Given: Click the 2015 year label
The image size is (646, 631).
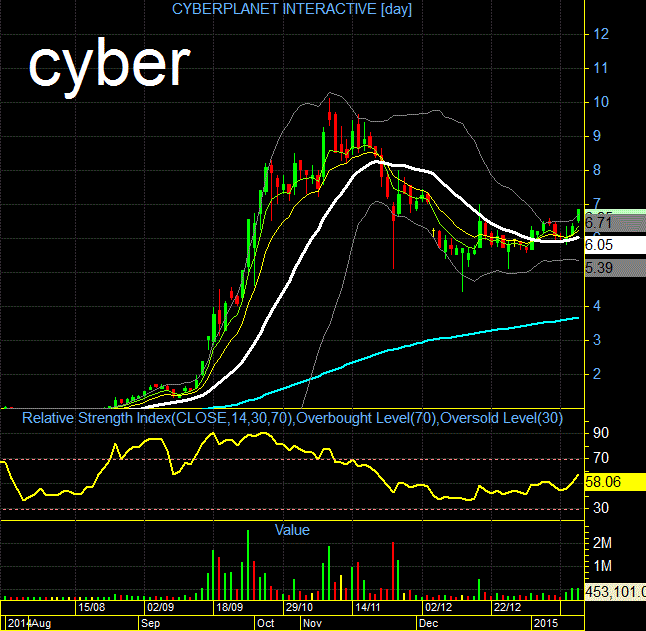Looking at the screenshot, I should point(546,623).
